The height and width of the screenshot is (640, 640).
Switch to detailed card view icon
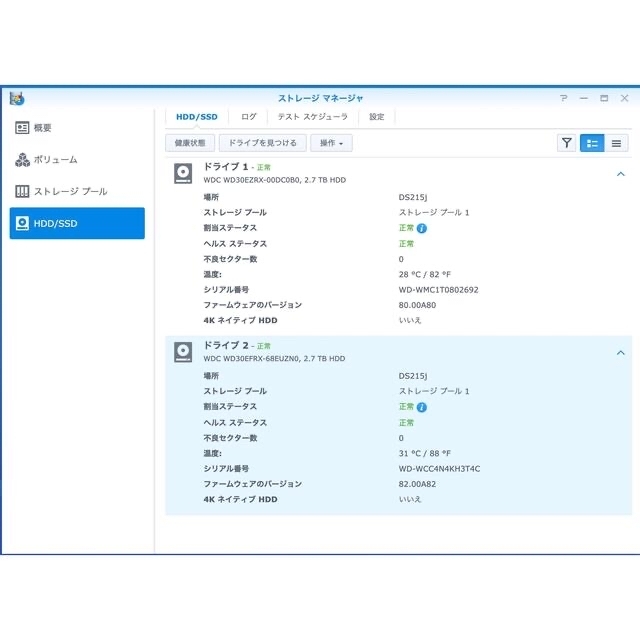pos(592,143)
